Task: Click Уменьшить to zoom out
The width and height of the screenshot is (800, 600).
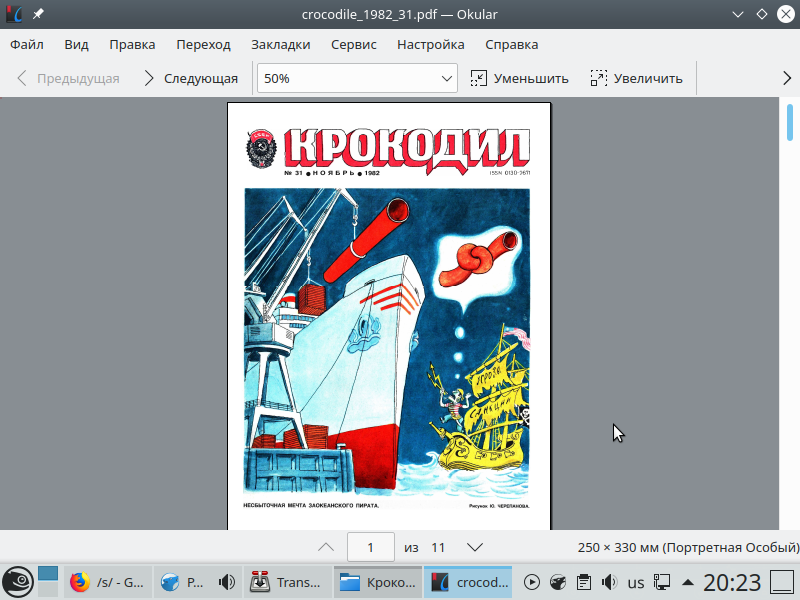Action: [519, 78]
